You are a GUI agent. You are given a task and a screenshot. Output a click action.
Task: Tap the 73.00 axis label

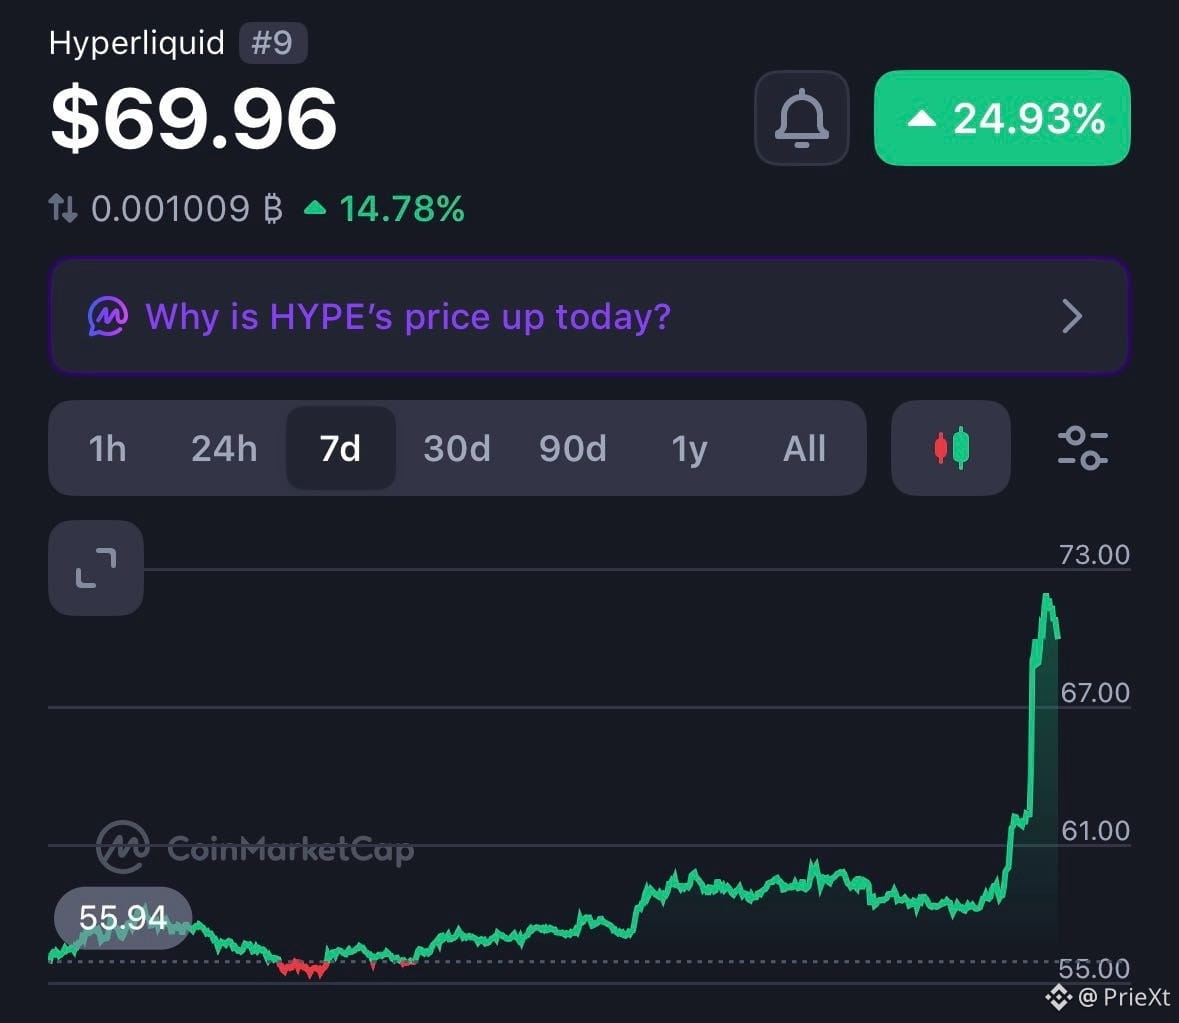coord(1094,555)
